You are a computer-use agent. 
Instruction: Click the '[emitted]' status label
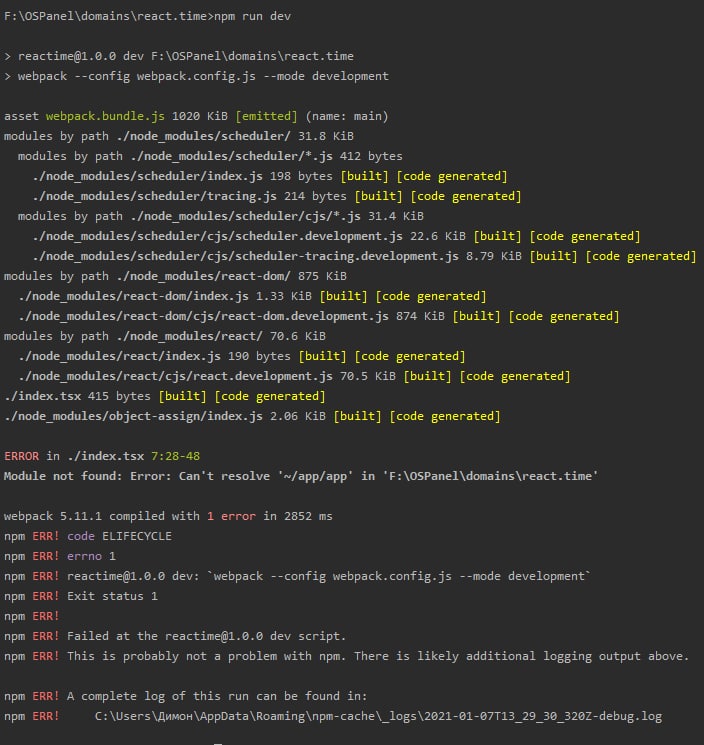266,116
